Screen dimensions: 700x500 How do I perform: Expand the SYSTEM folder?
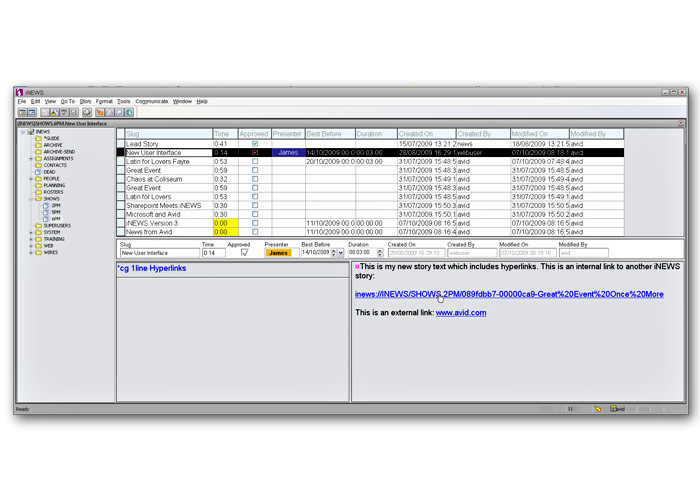[x=31, y=232]
